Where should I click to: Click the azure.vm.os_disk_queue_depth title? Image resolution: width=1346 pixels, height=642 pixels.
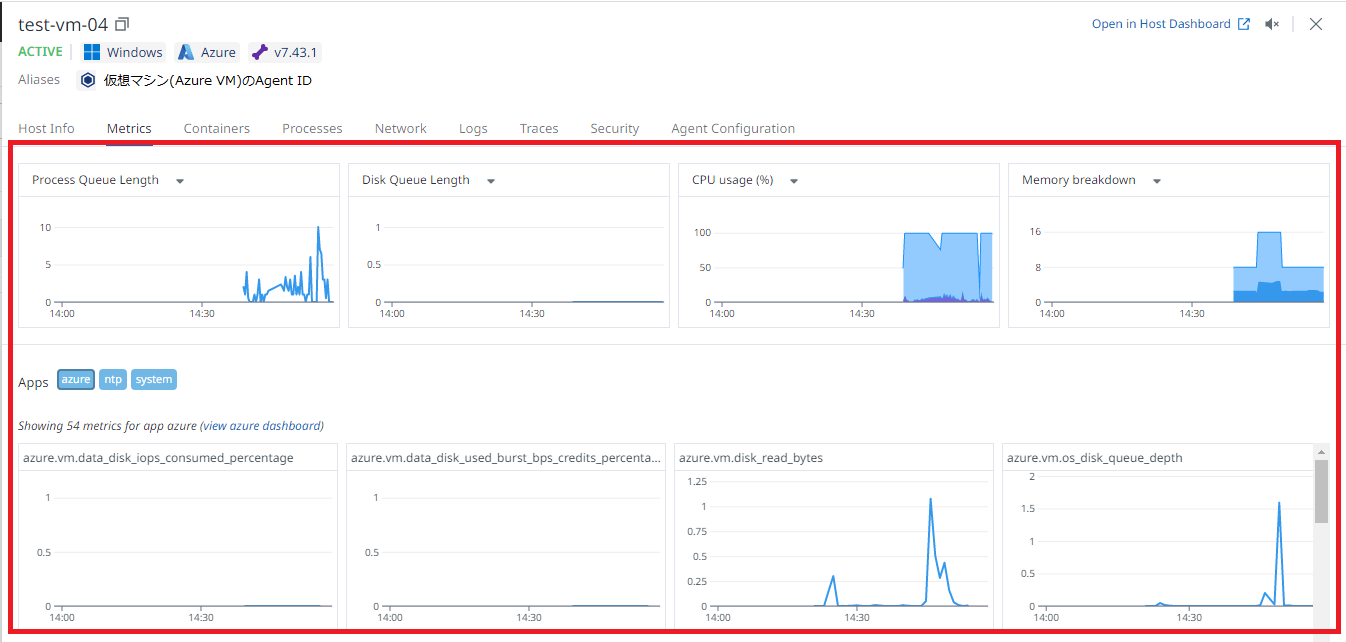[1095, 458]
